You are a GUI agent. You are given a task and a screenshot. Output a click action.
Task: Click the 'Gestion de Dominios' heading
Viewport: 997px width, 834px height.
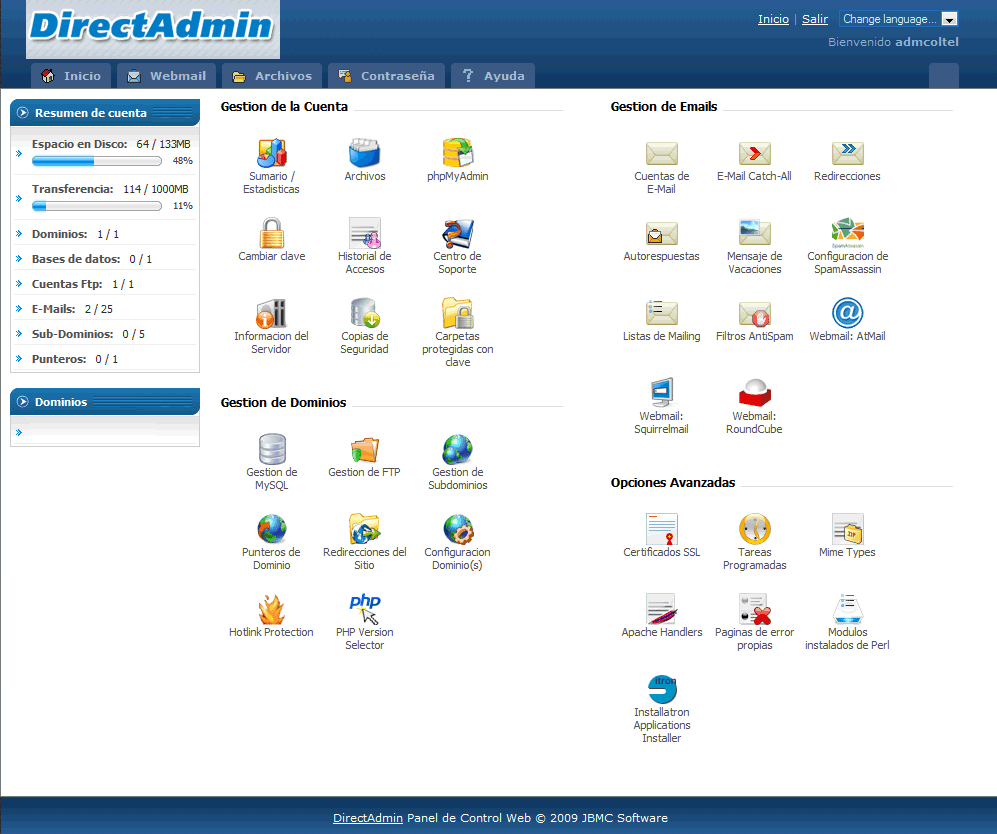284,402
